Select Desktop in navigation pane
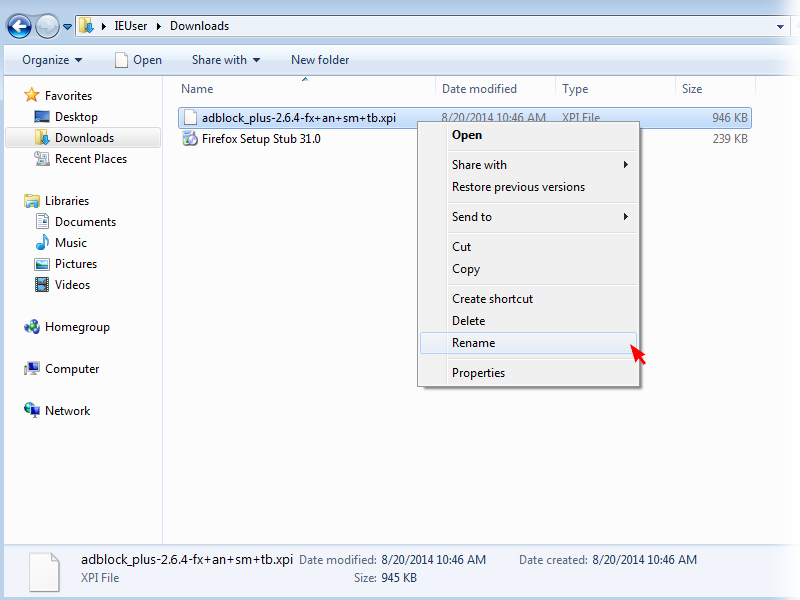 (76, 117)
